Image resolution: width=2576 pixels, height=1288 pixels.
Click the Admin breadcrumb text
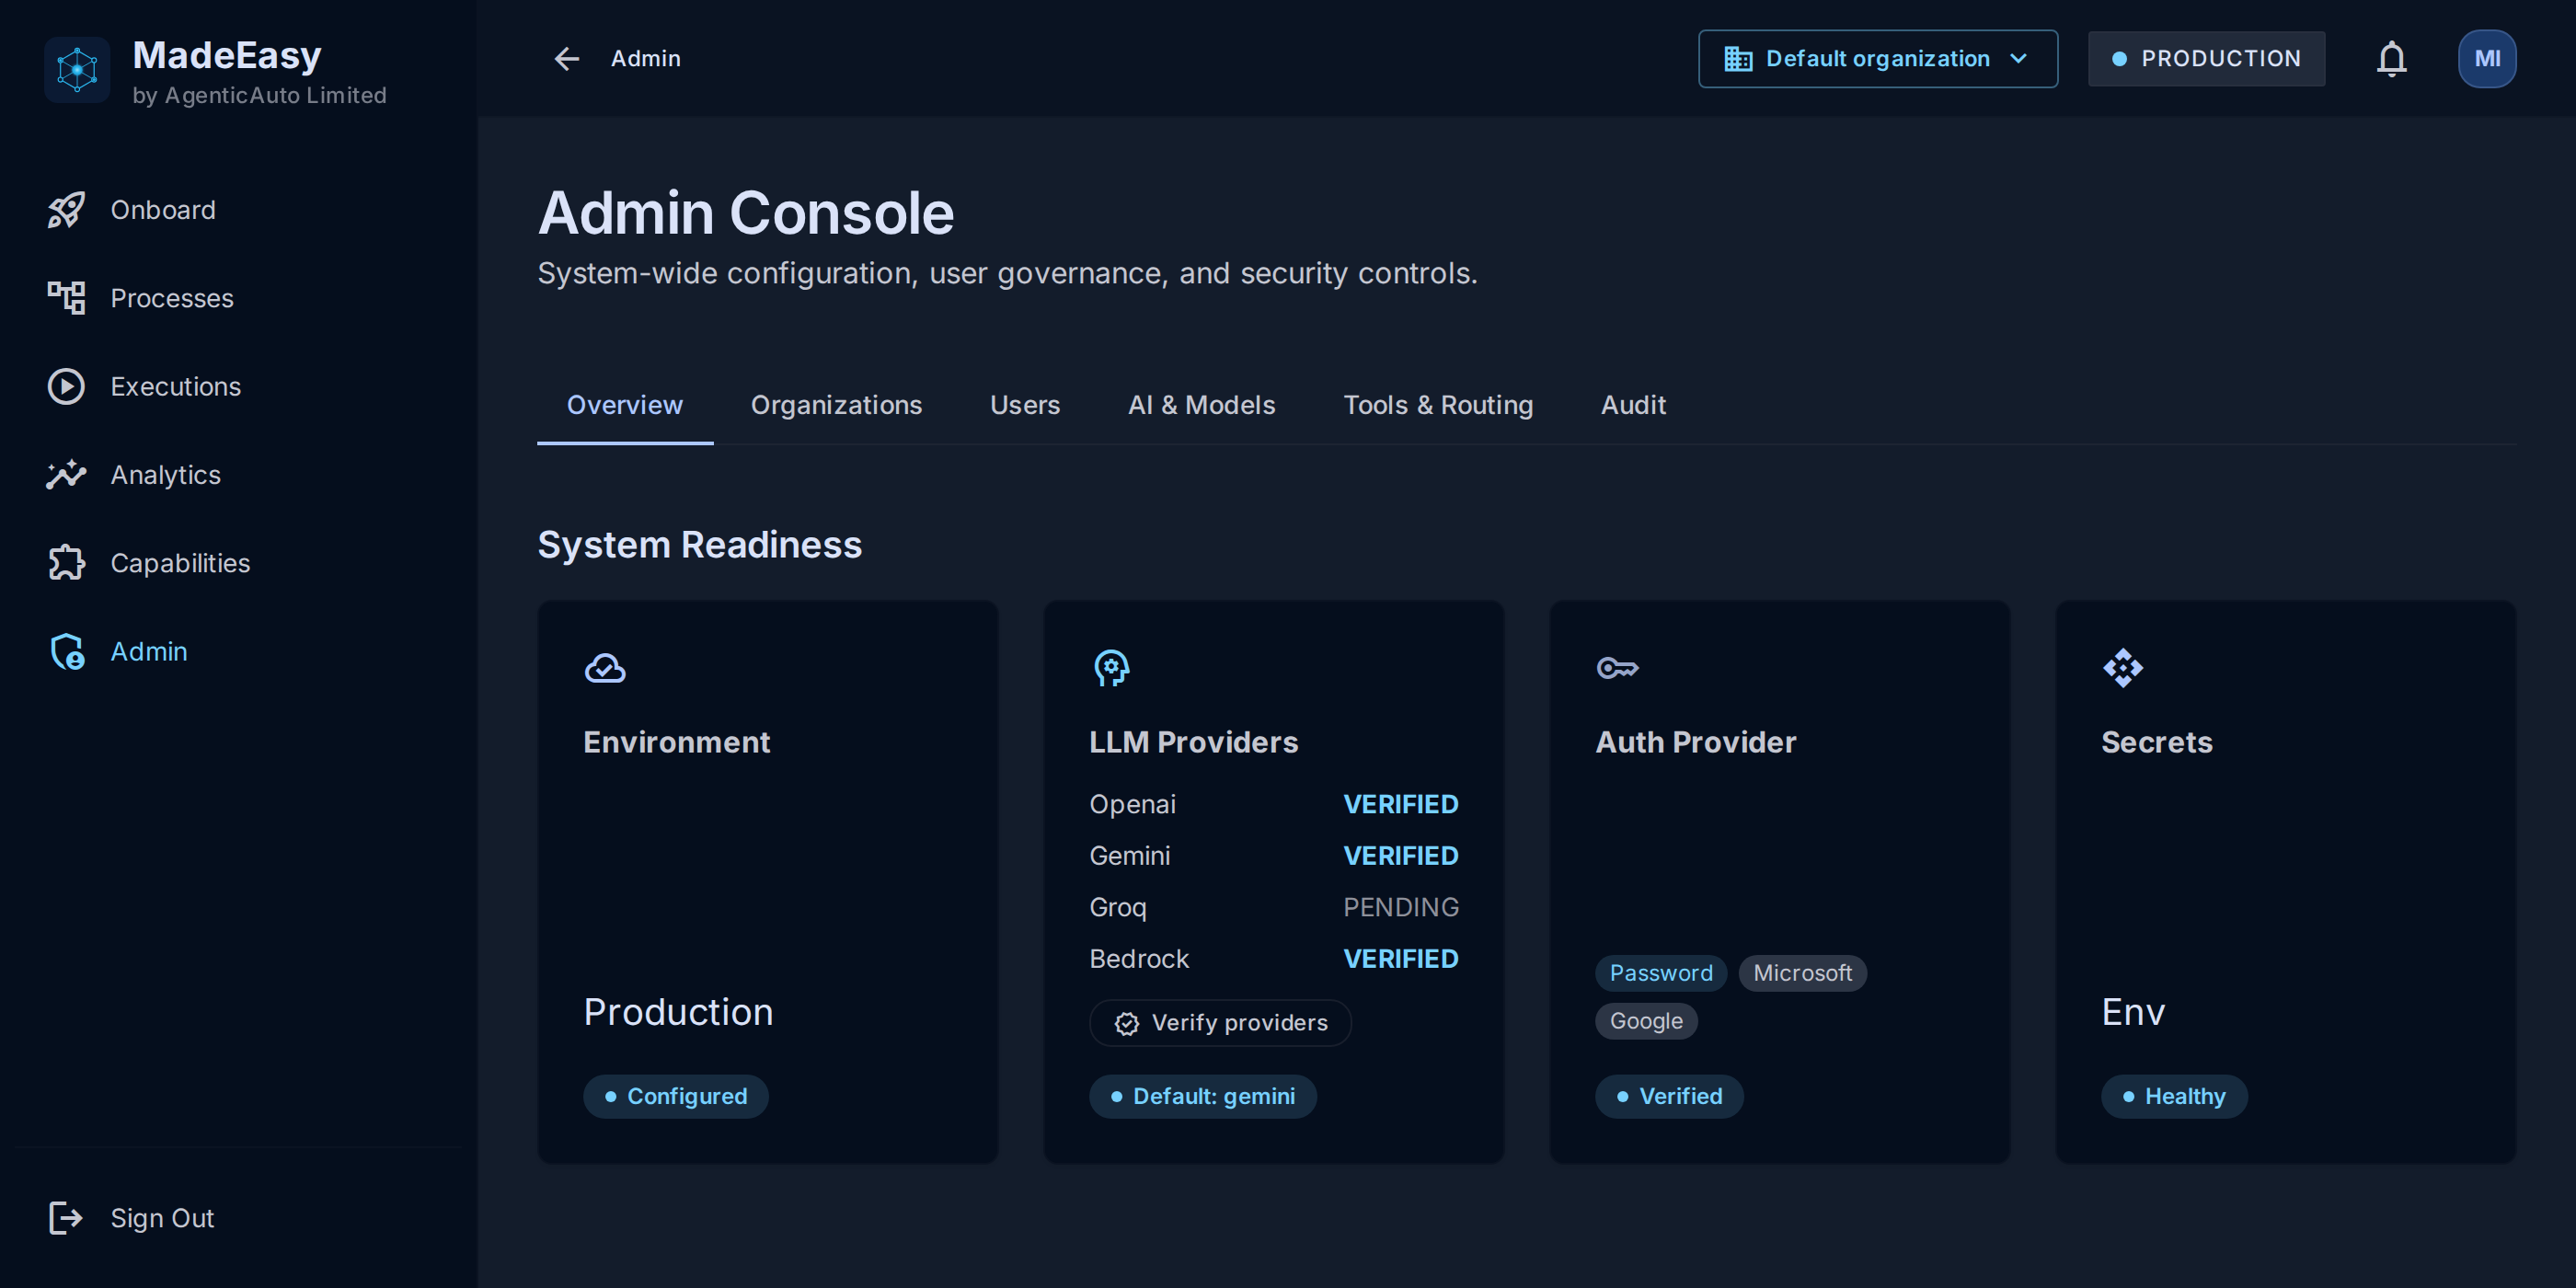(645, 59)
